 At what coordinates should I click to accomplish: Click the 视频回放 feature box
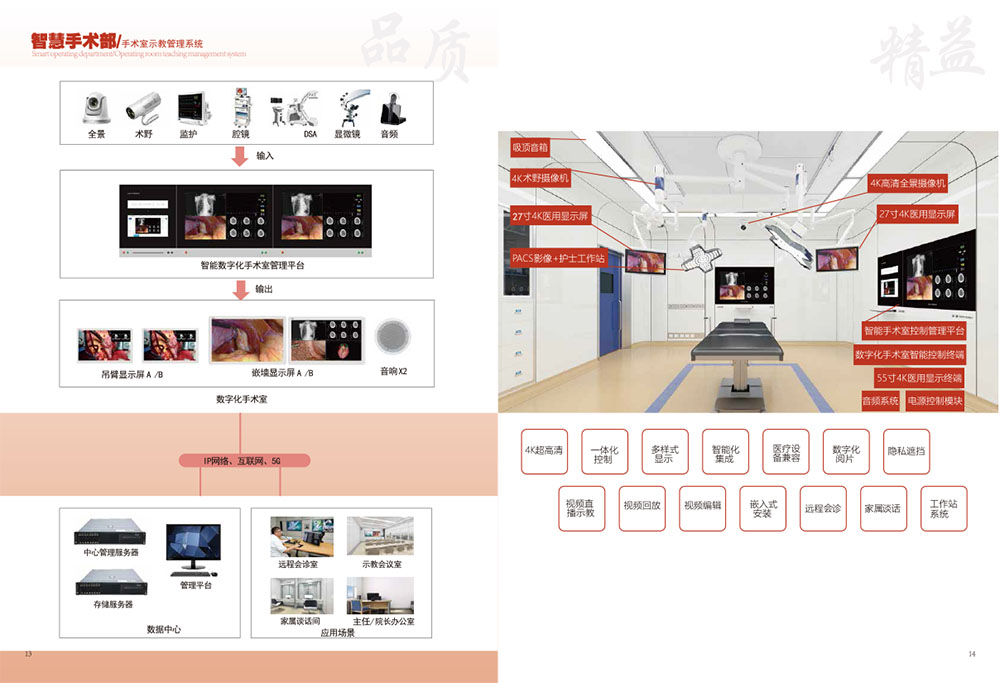641,506
